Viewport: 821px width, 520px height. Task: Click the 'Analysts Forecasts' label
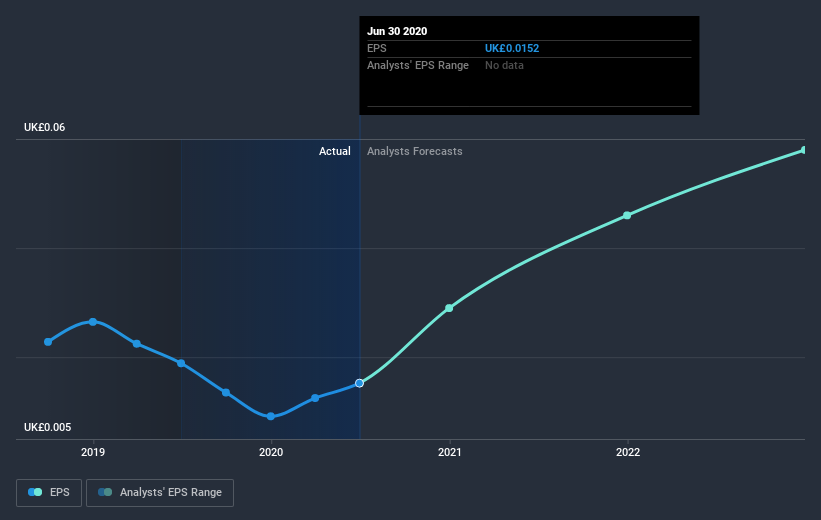click(x=415, y=151)
